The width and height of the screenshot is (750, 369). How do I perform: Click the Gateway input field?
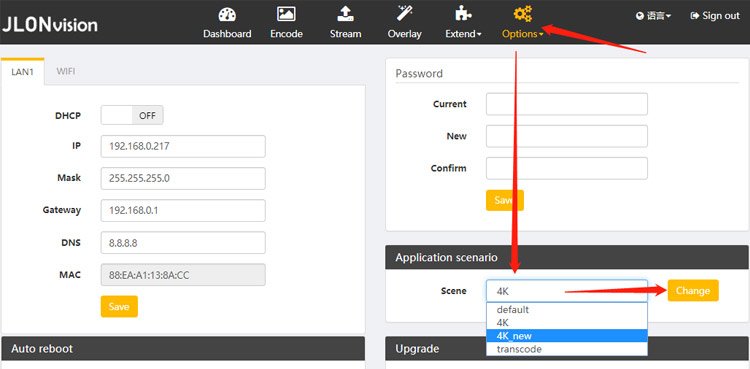183,211
